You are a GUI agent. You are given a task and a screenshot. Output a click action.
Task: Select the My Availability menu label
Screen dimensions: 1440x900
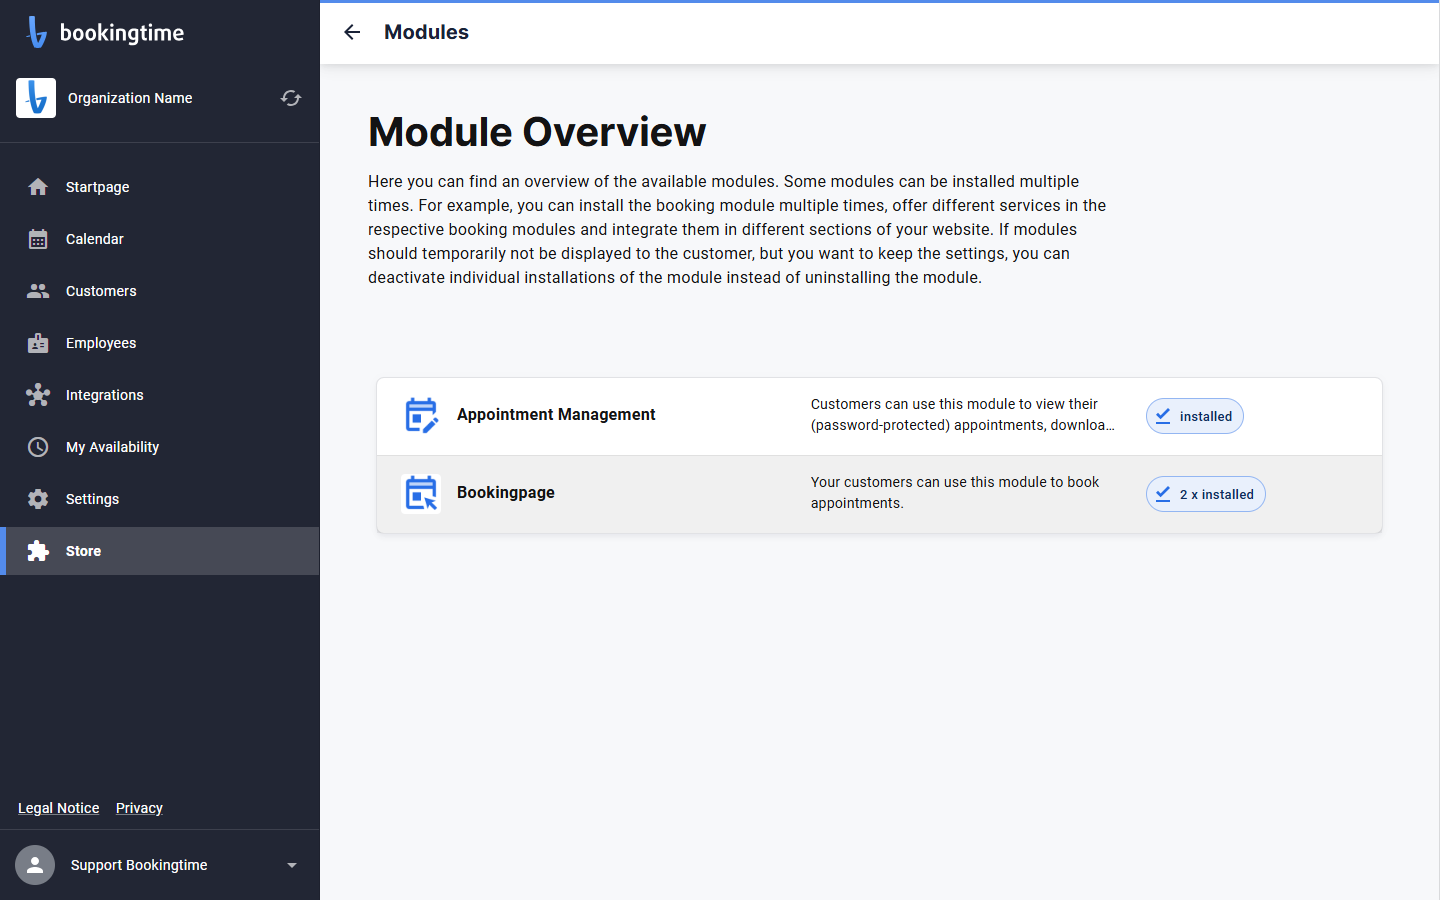click(x=112, y=447)
